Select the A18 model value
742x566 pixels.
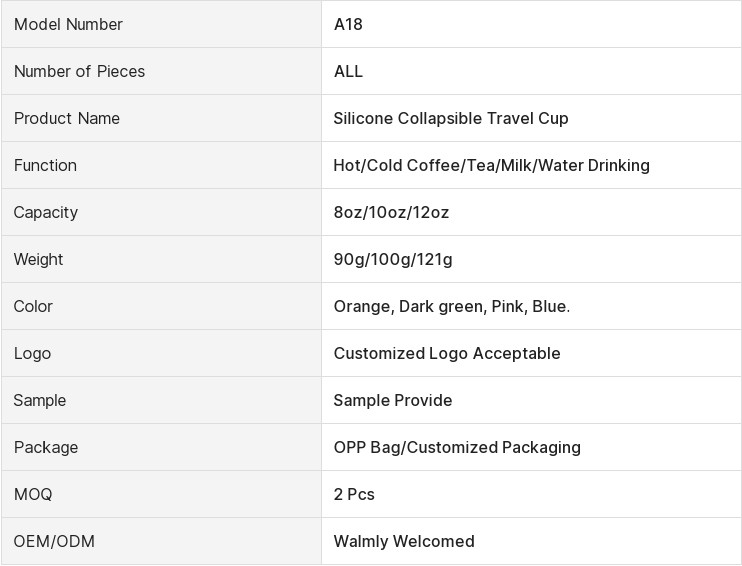click(x=348, y=24)
